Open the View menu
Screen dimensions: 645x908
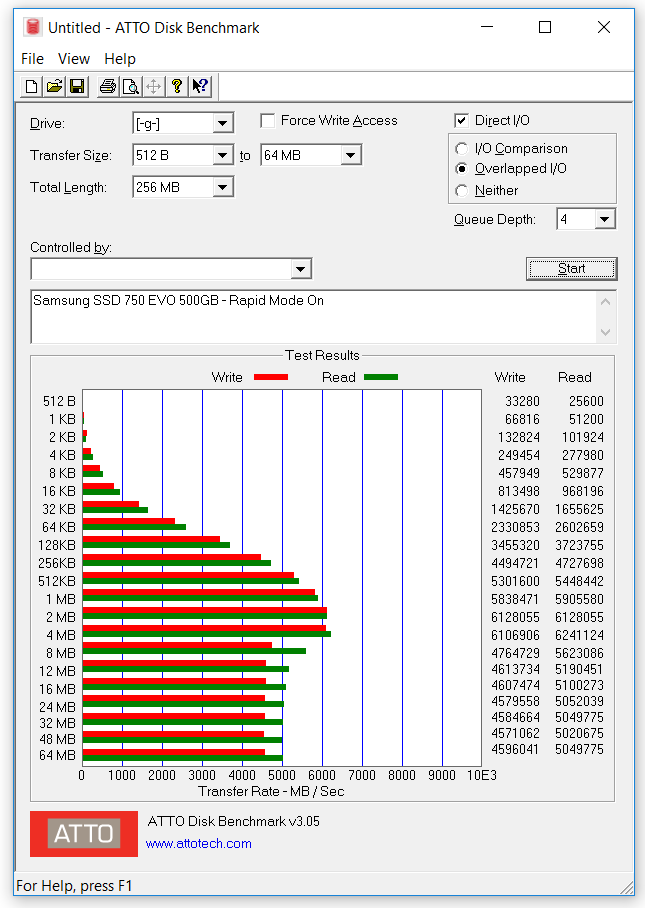pyautogui.click(x=74, y=59)
